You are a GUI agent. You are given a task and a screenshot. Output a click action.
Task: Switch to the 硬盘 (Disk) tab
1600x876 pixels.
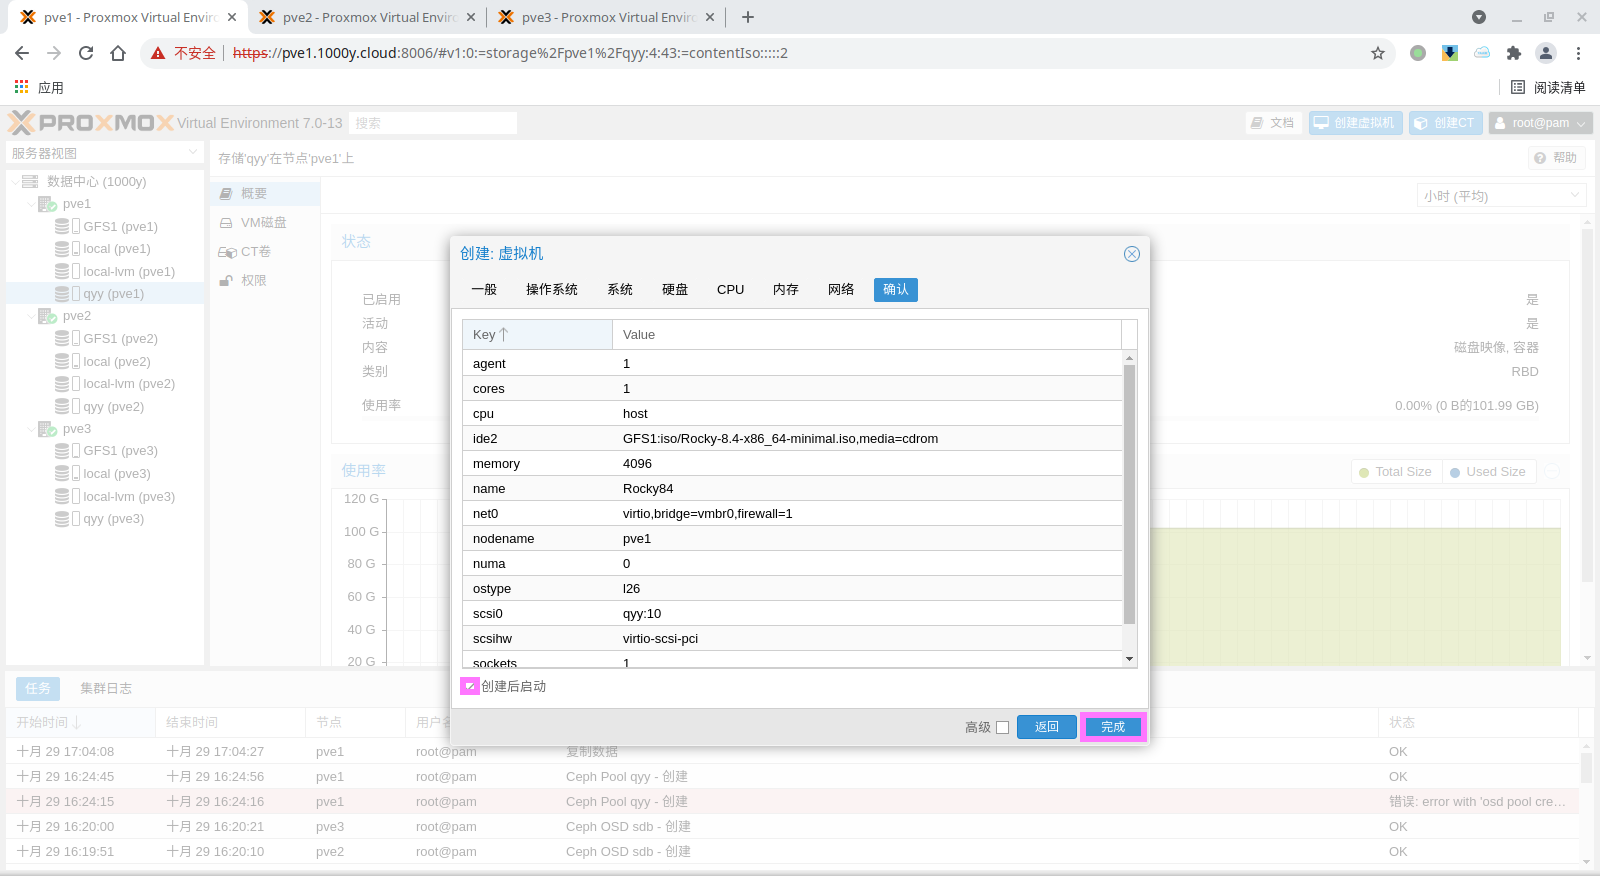[x=675, y=290]
